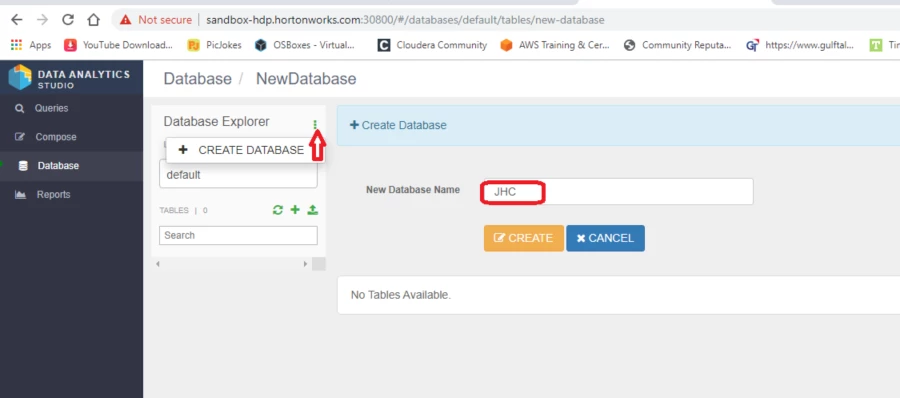Click the TABLES count label
Image resolution: width=900 pixels, height=398 pixels.
click(x=183, y=211)
